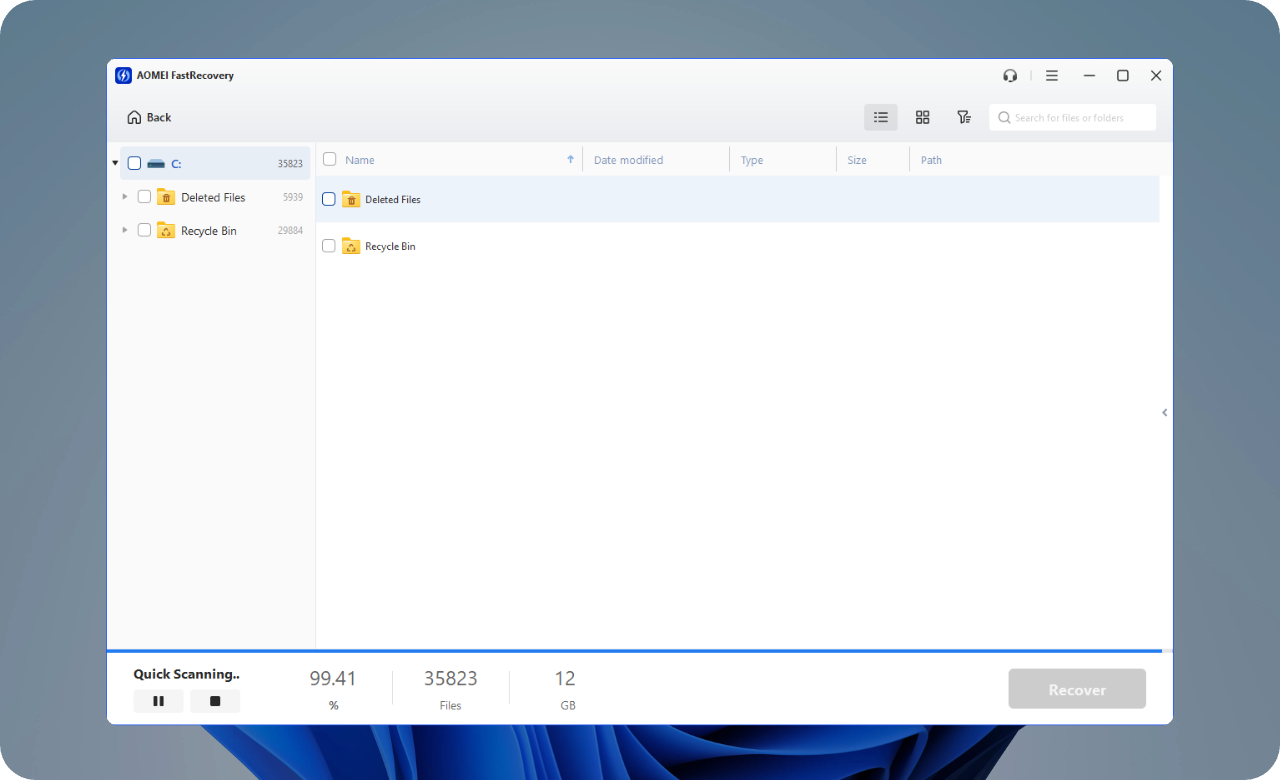Open the hamburger menu in title bar
Image resolution: width=1280 pixels, height=780 pixels.
pyautogui.click(x=1052, y=76)
